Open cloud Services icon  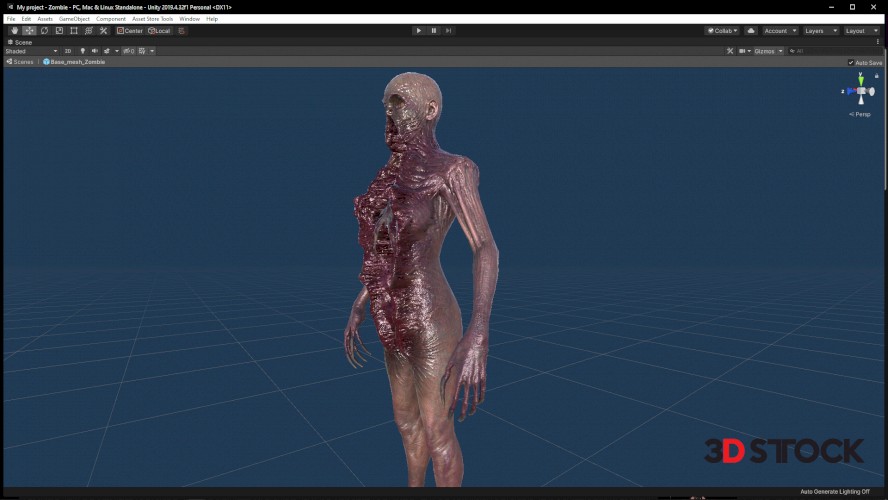(x=751, y=31)
